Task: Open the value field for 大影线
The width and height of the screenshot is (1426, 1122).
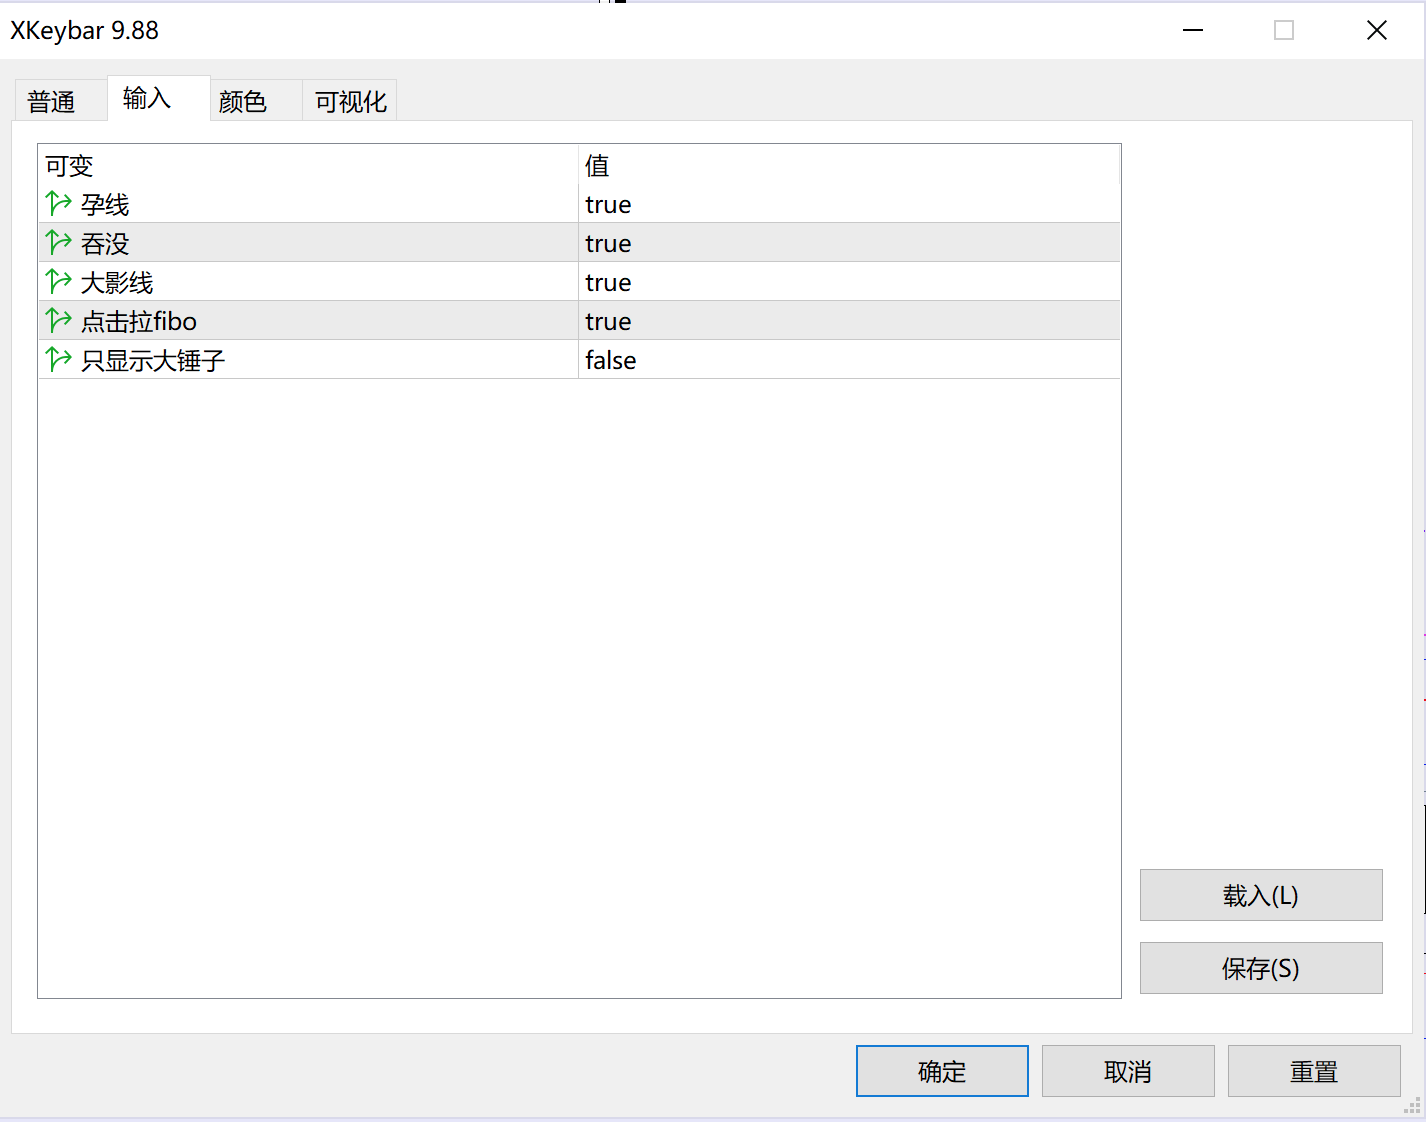Action: click(608, 283)
